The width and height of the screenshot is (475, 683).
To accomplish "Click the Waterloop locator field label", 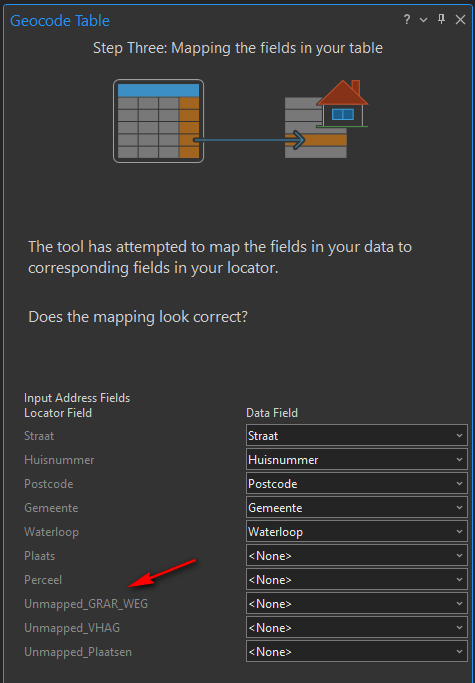I will point(51,532).
